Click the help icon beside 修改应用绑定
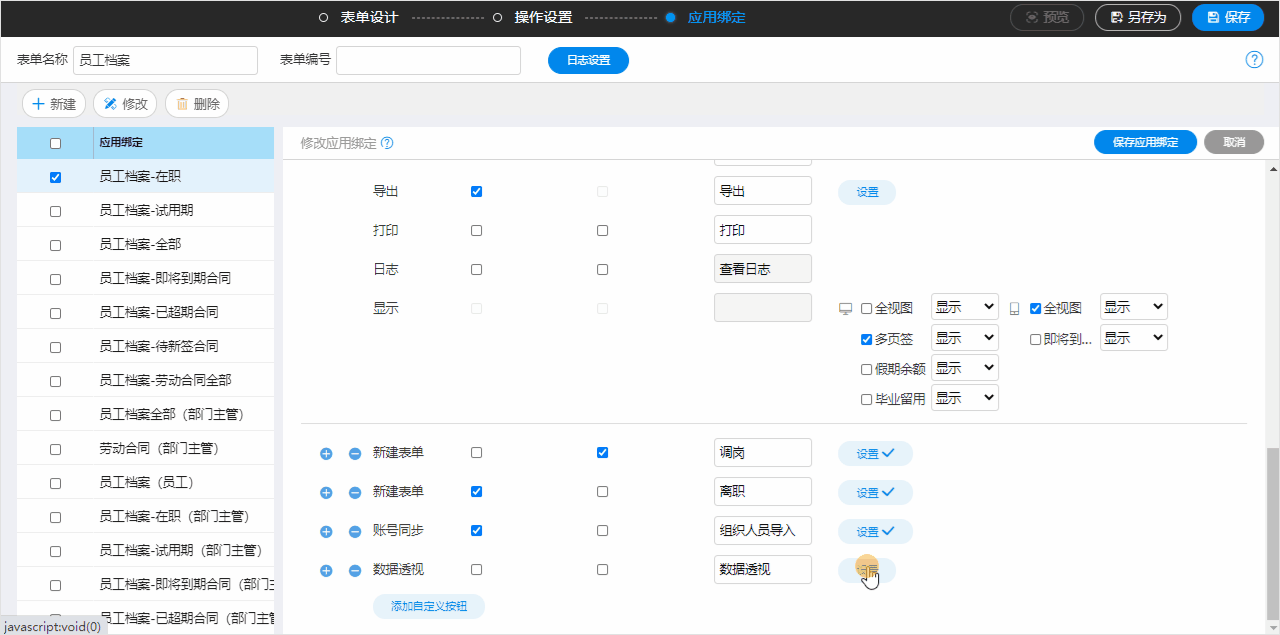 click(x=387, y=143)
